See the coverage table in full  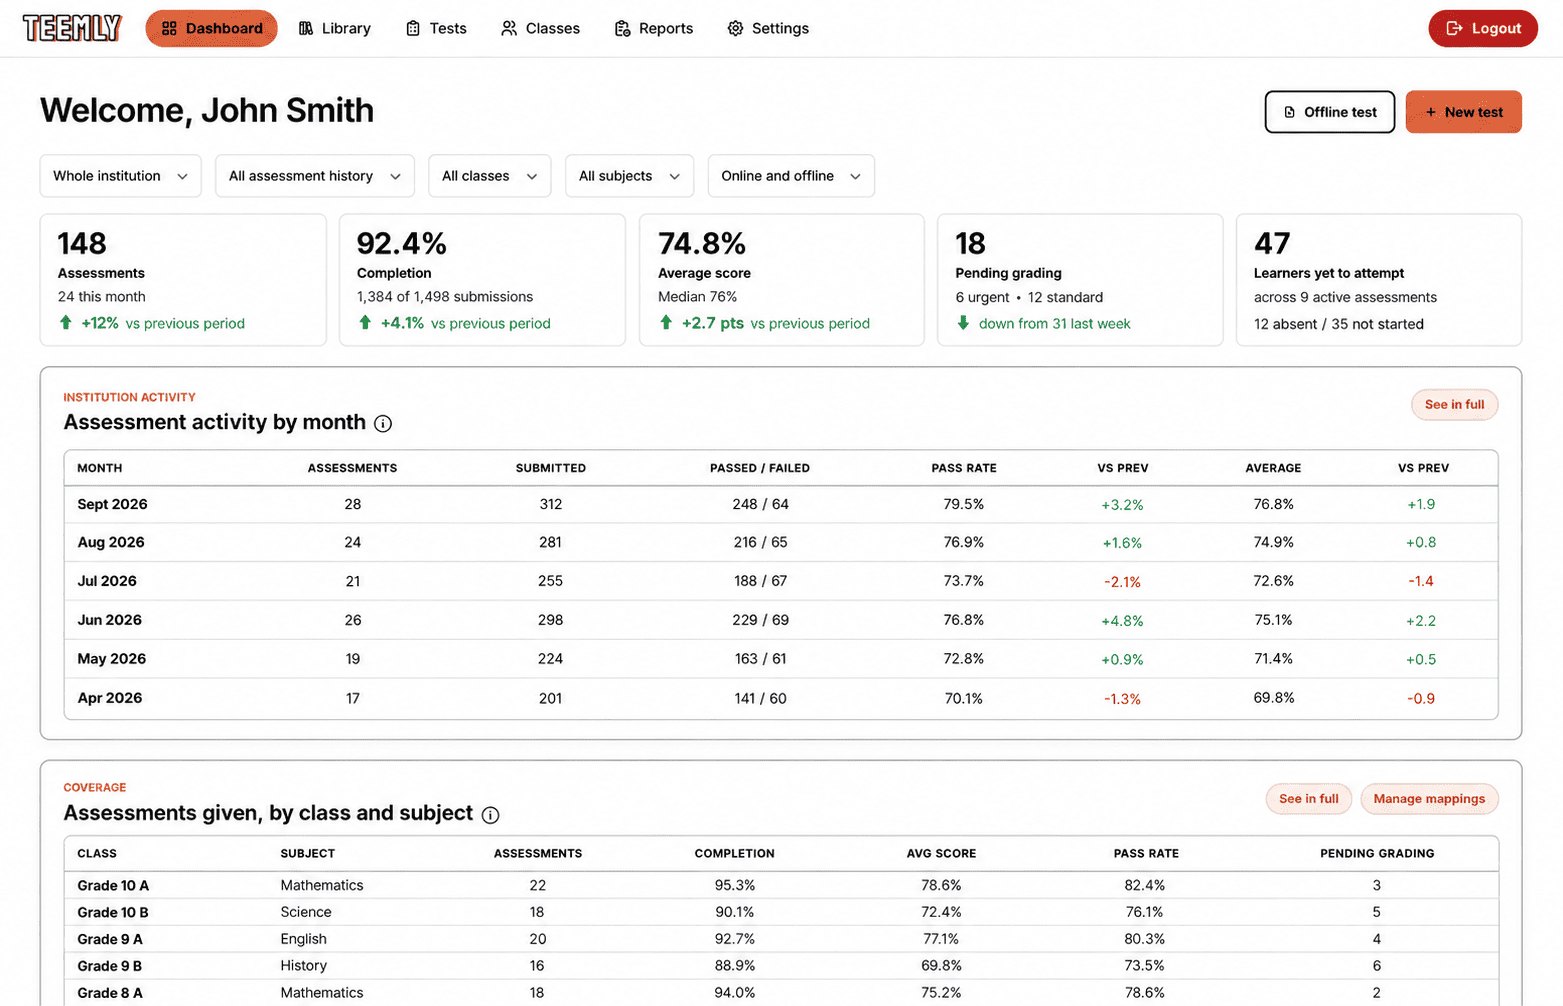[x=1308, y=799]
